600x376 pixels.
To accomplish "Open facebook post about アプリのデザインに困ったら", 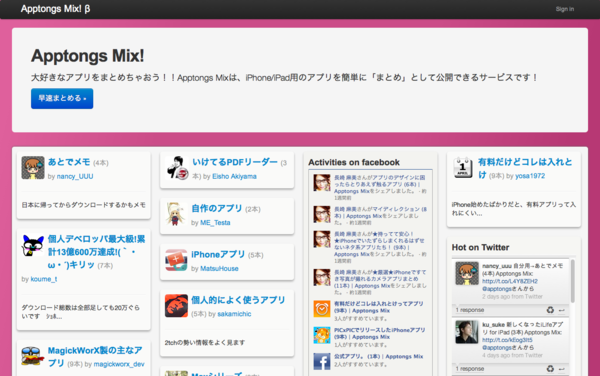I will tap(380, 184).
